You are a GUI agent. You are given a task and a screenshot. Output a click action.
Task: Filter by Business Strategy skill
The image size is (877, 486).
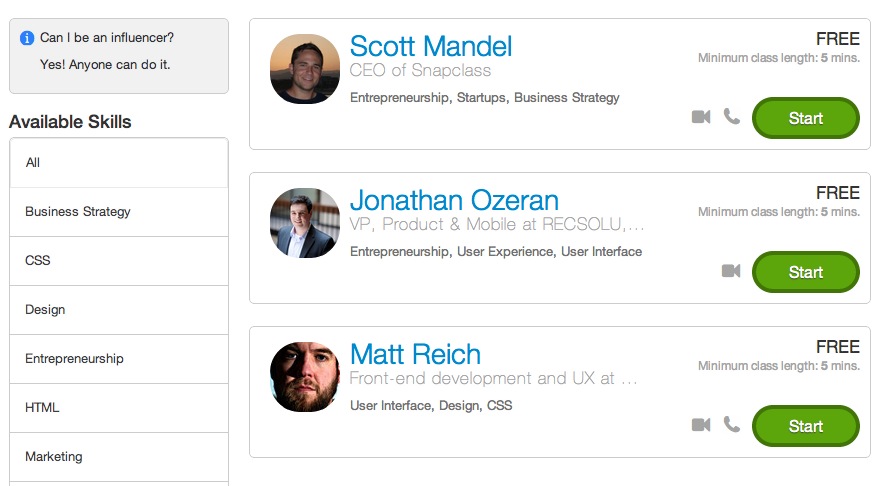tap(119, 212)
